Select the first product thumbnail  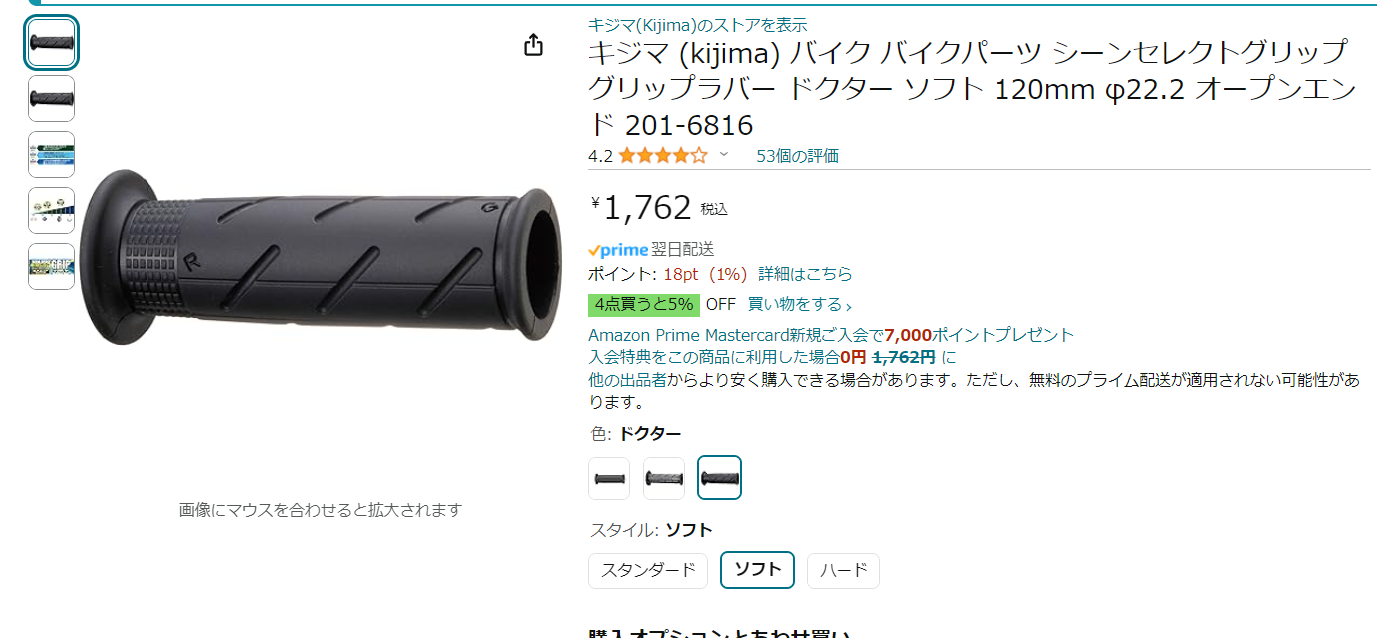point(51,43)
